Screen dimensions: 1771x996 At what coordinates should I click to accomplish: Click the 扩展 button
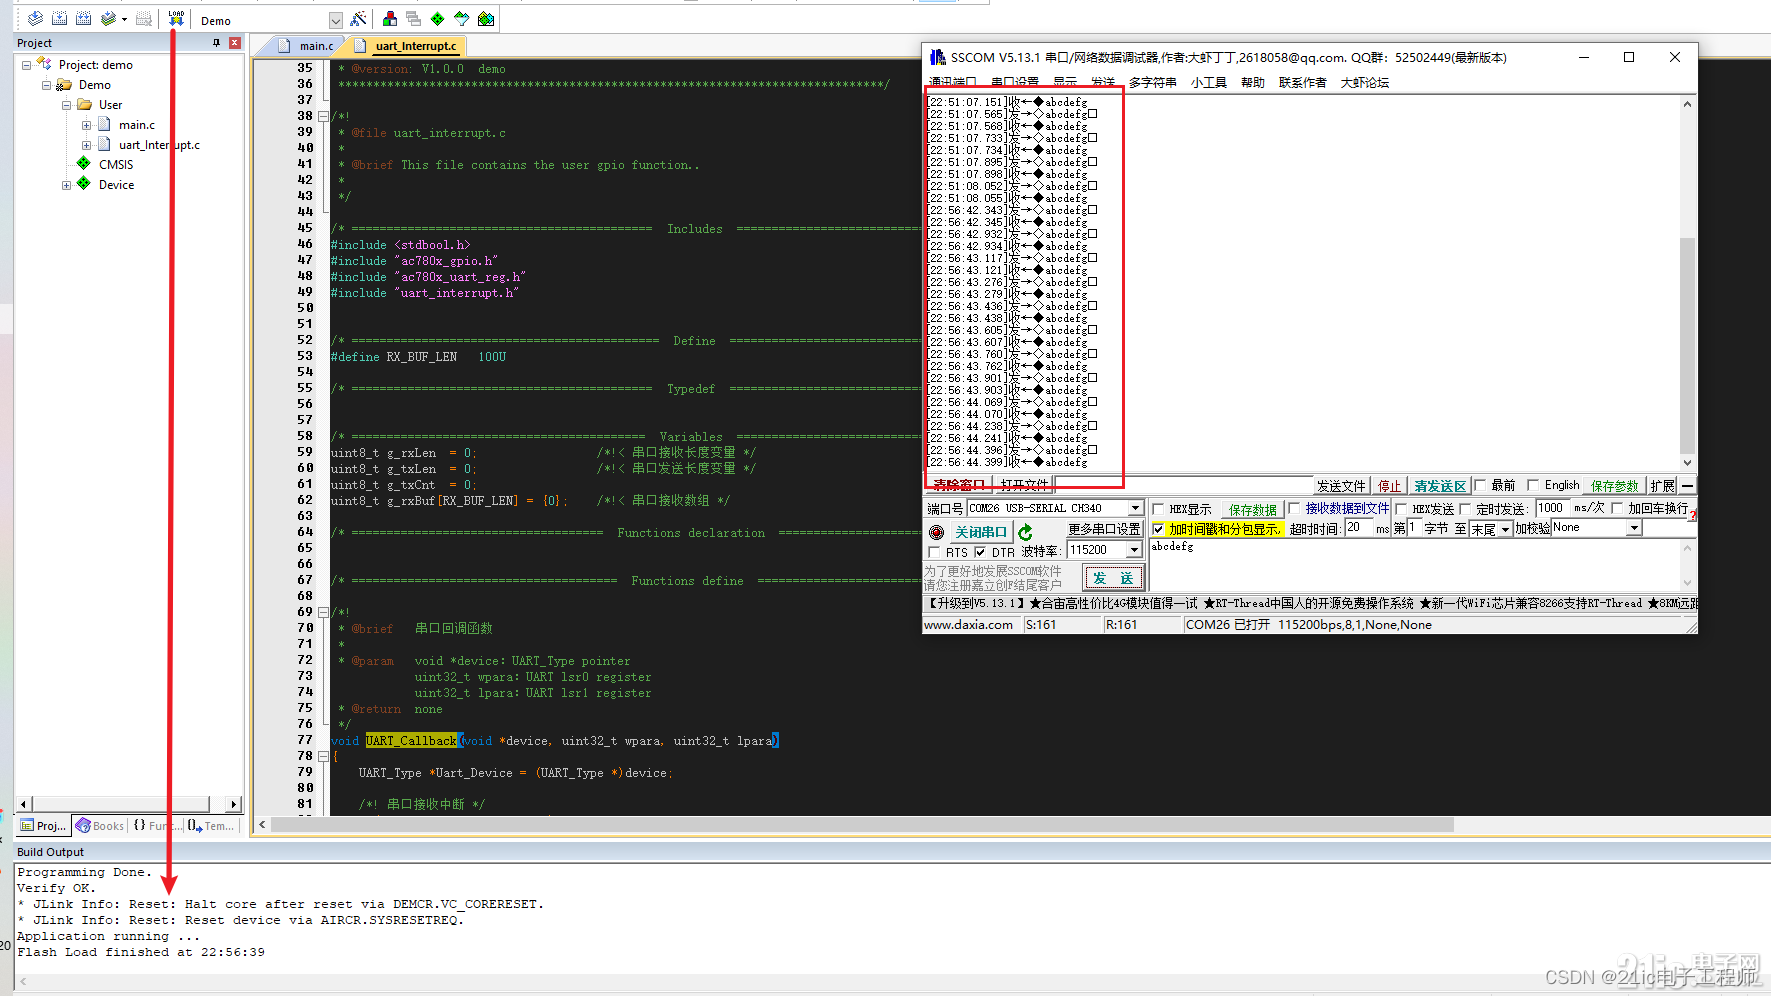point(1662,486)
